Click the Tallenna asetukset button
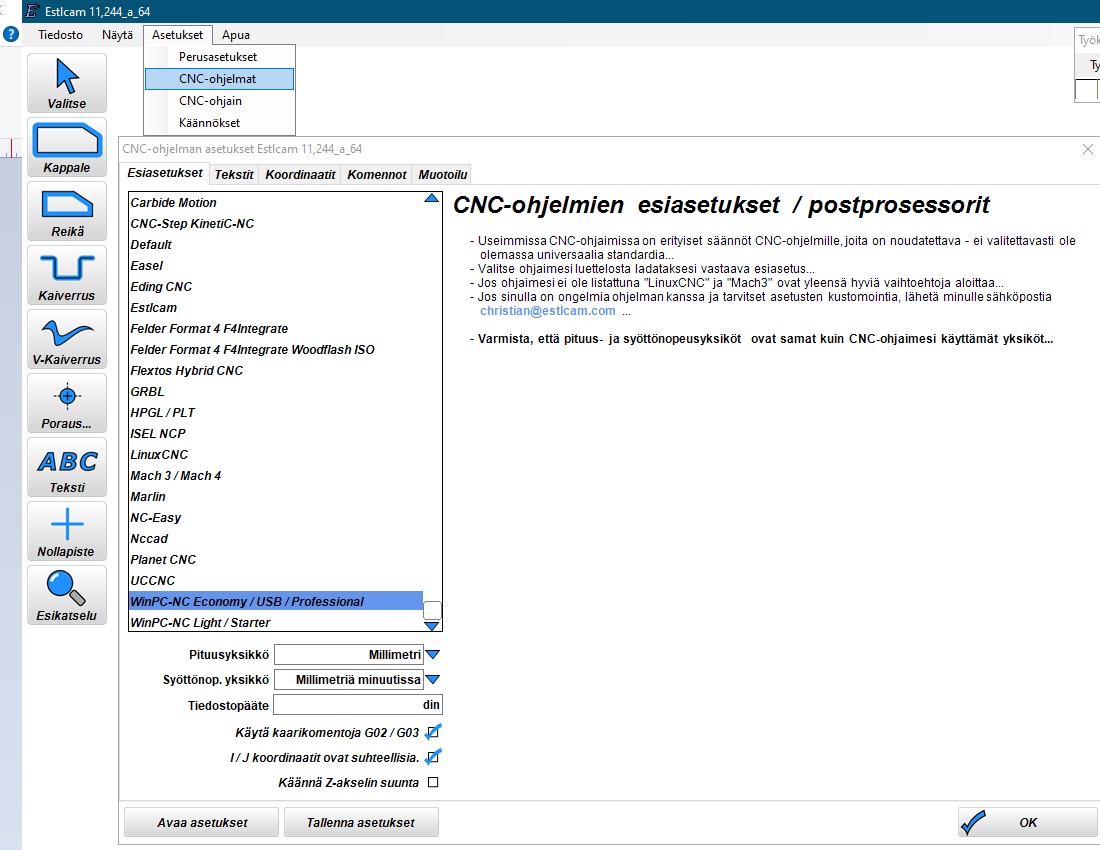This screenshot has width=1100, height=850. tap(361, 822)
